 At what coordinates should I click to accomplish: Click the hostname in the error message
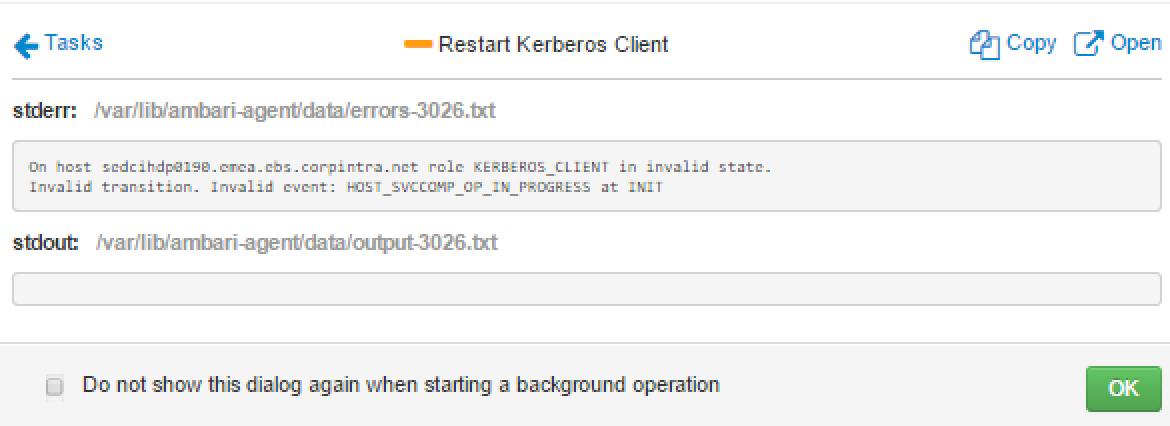(224, 167)
